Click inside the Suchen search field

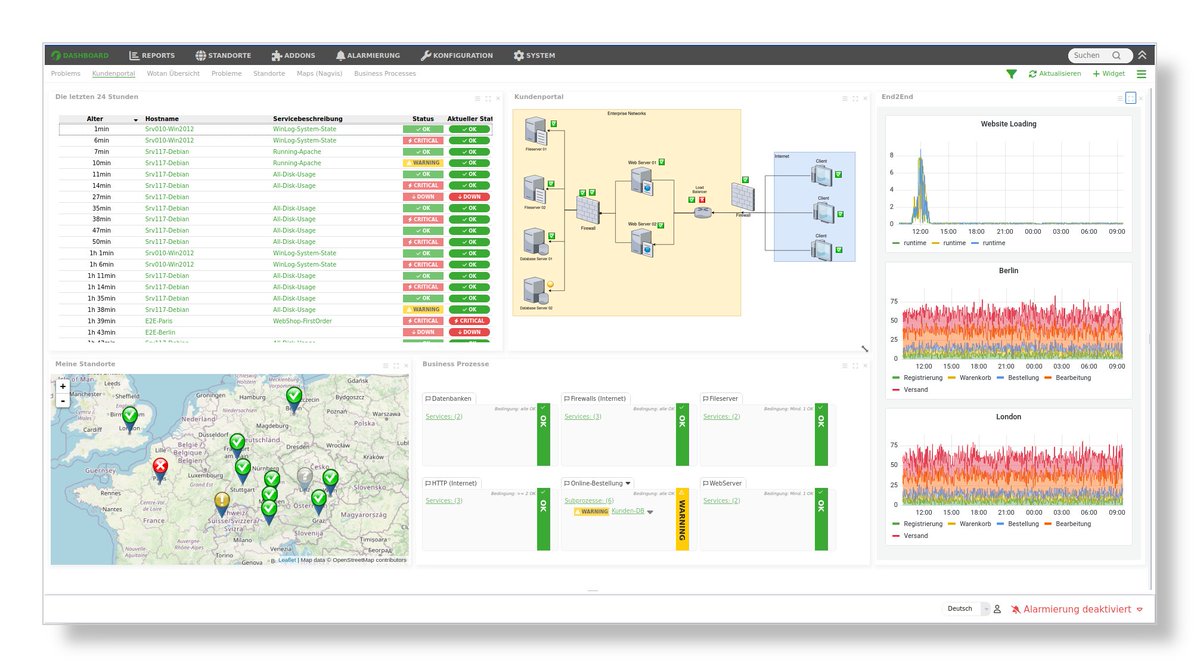(1088, 55)
